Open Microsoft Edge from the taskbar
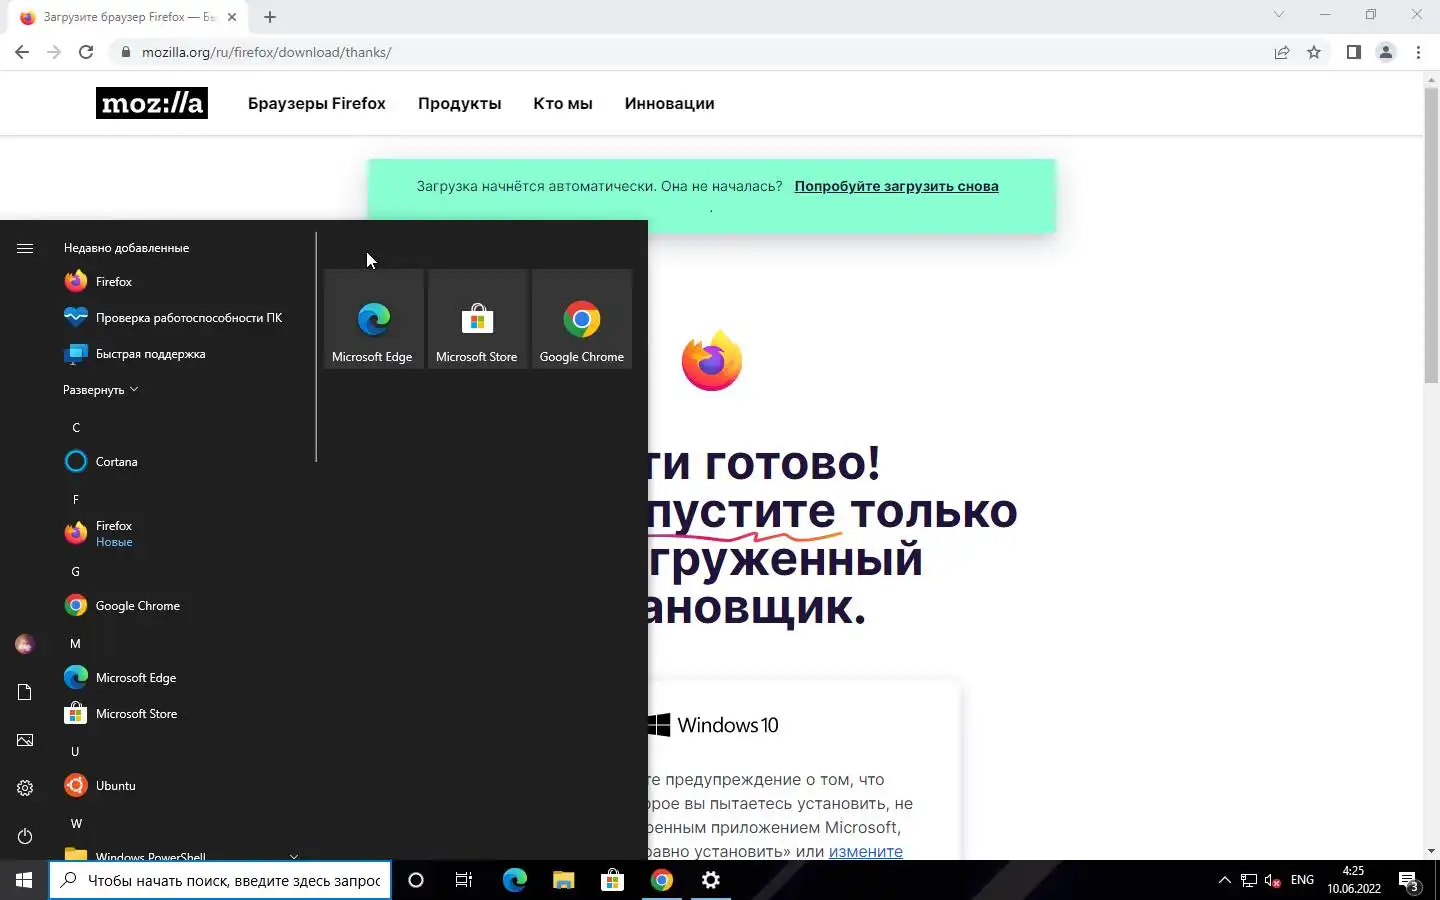The image size is (1440, 900). [x=514, y=880]
